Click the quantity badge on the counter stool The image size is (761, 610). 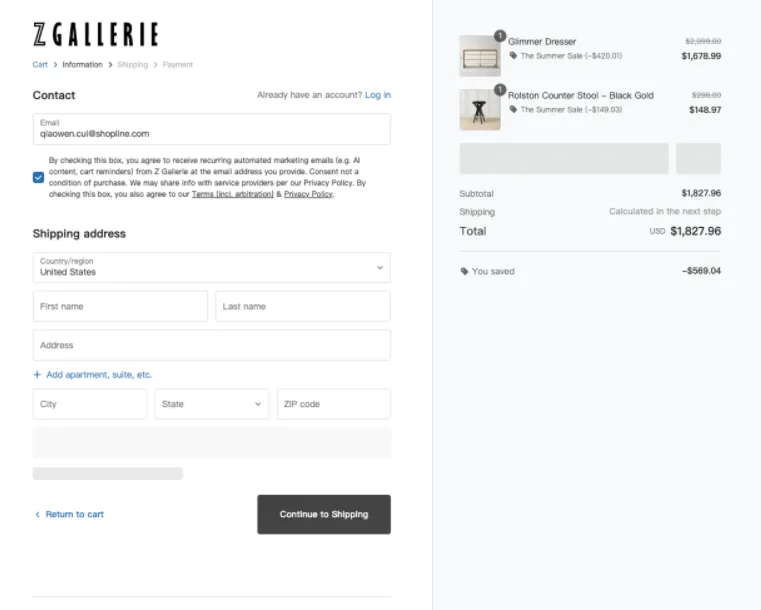coord(500,90)
